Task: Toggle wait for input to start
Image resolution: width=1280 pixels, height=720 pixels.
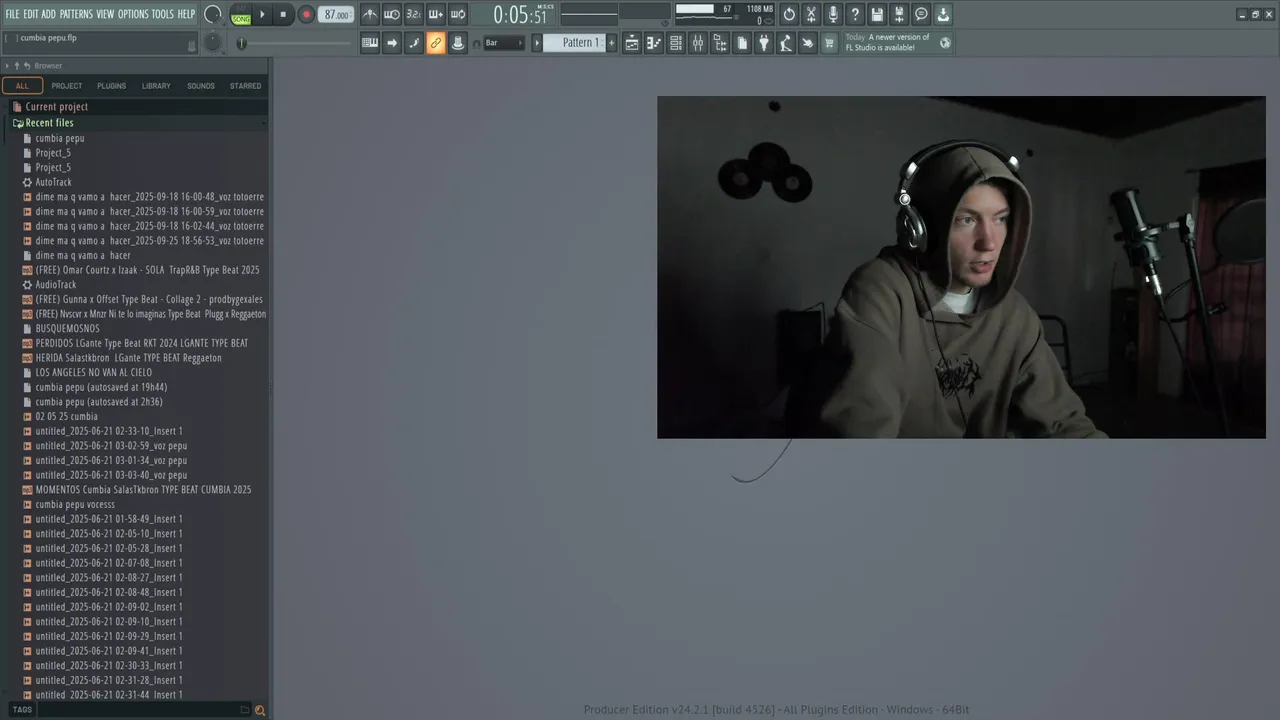Action: pyautogui.click(x=392, y=15)
